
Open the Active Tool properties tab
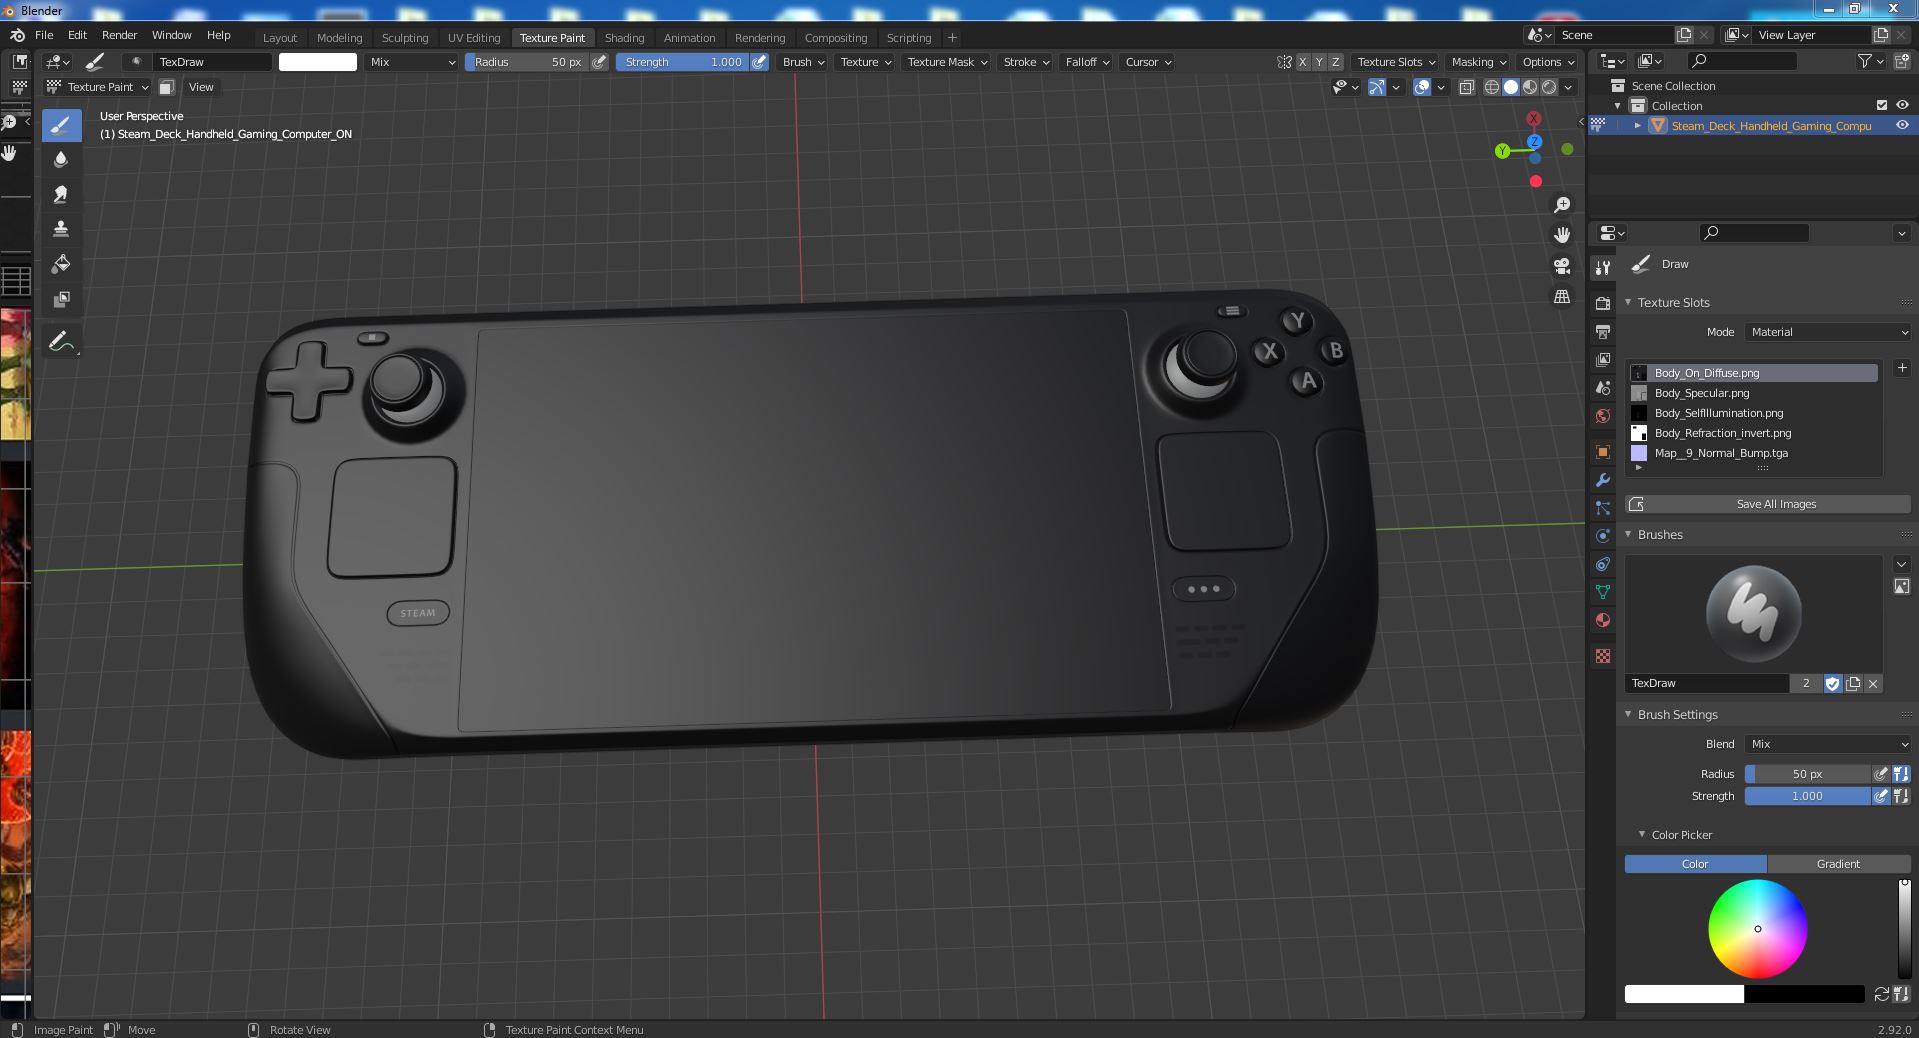pyautogui.click(x=1603, y=268)
